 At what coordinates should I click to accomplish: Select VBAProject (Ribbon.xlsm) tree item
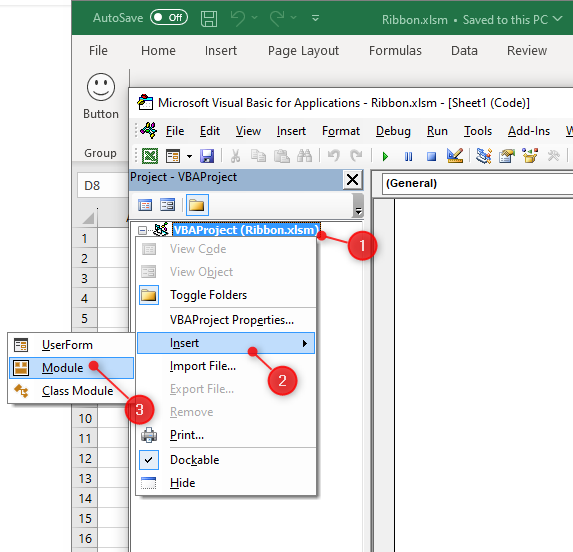click(x=246, y=230)
